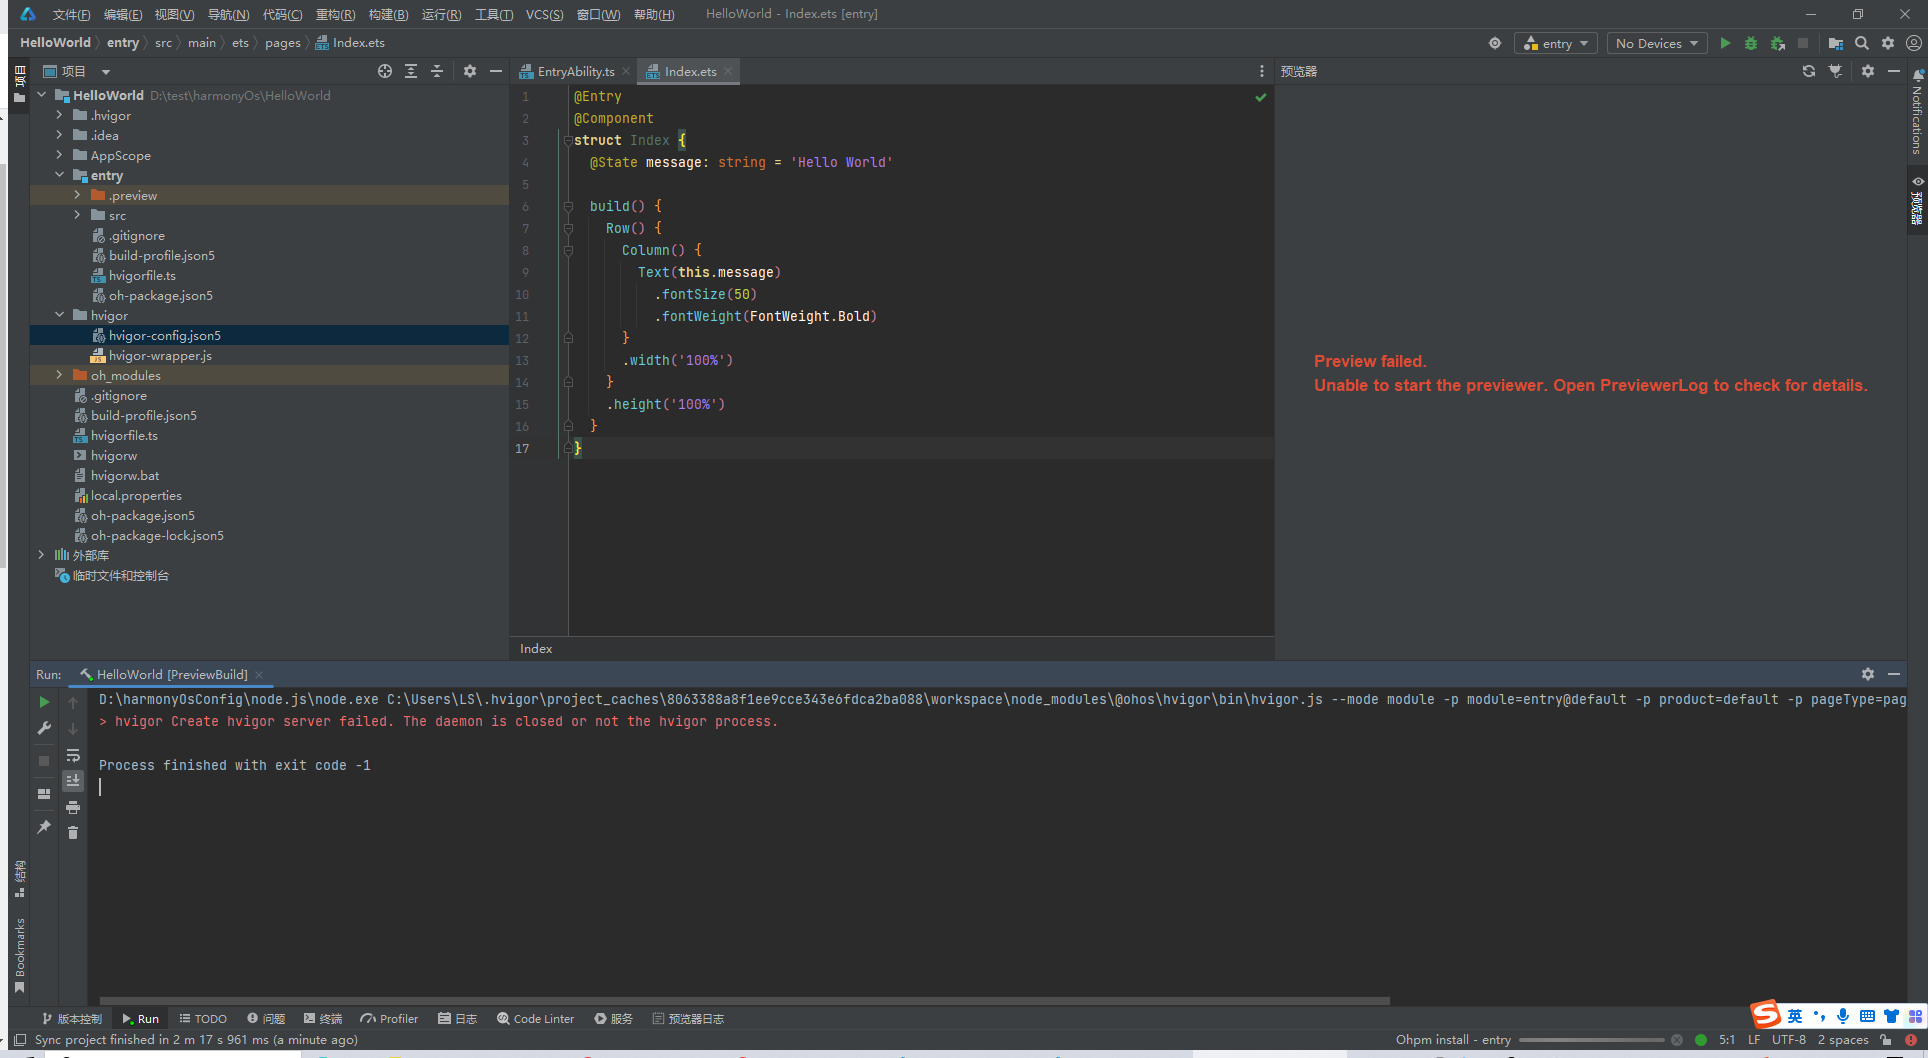The image size is (1928, 1058).
Task: Open IDE settings gear in top toolbar
Action: 1888,43
